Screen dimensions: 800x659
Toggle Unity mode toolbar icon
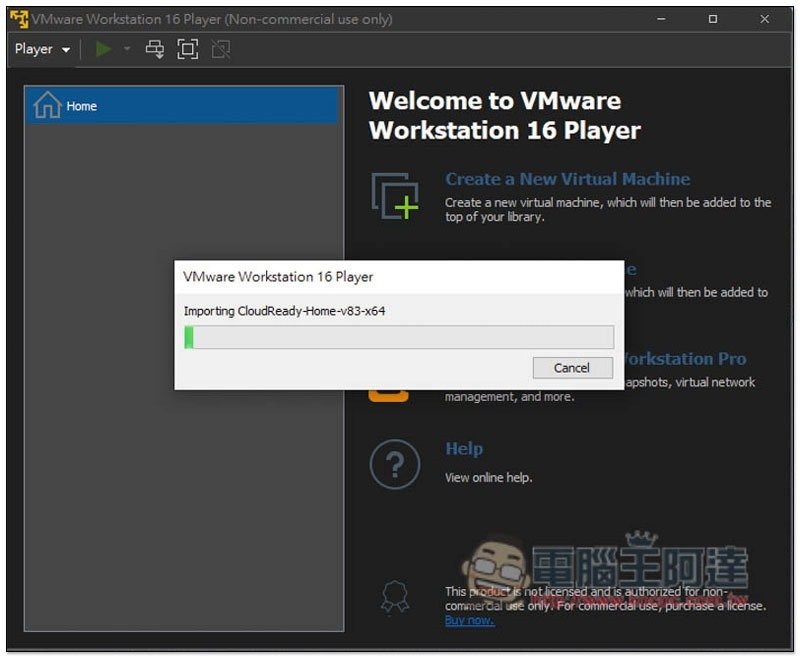click(x=220, y=49)
